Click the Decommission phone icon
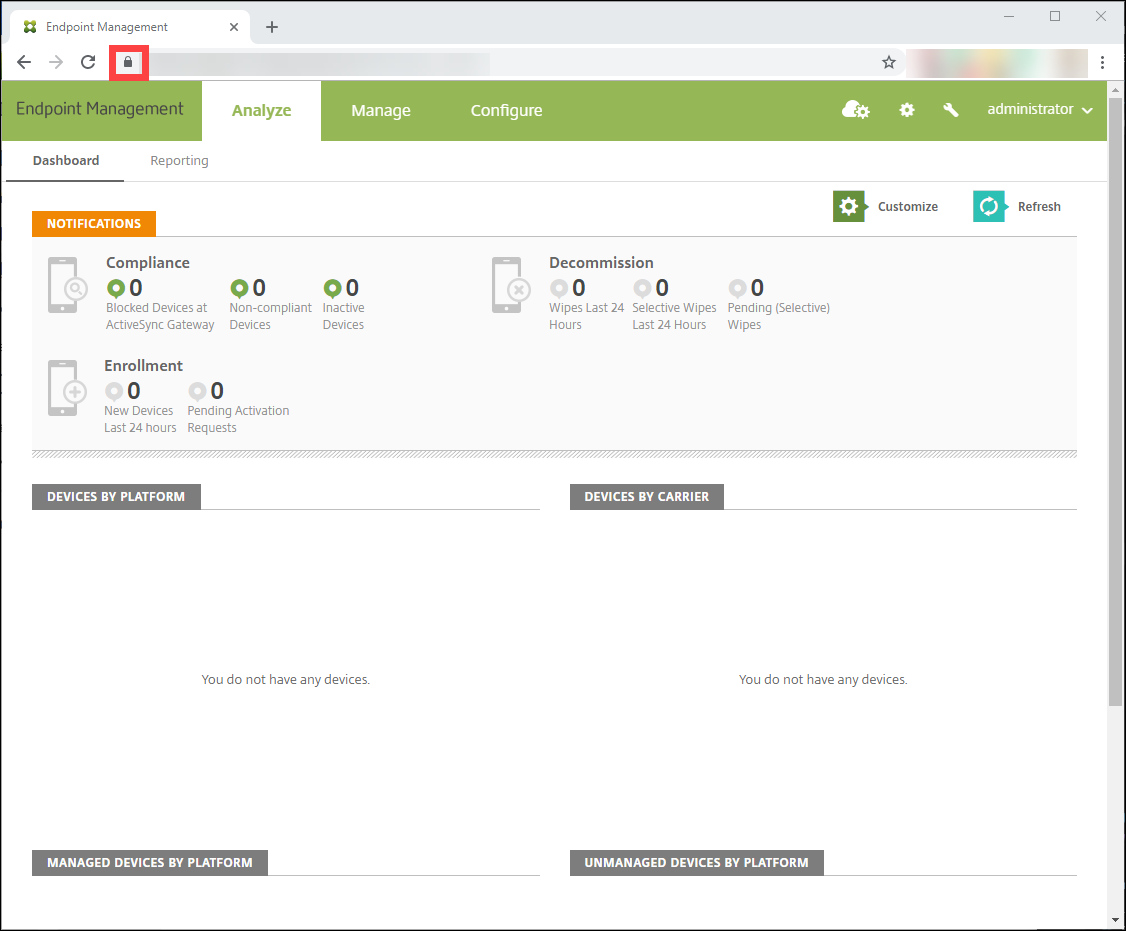 point(511,285)
